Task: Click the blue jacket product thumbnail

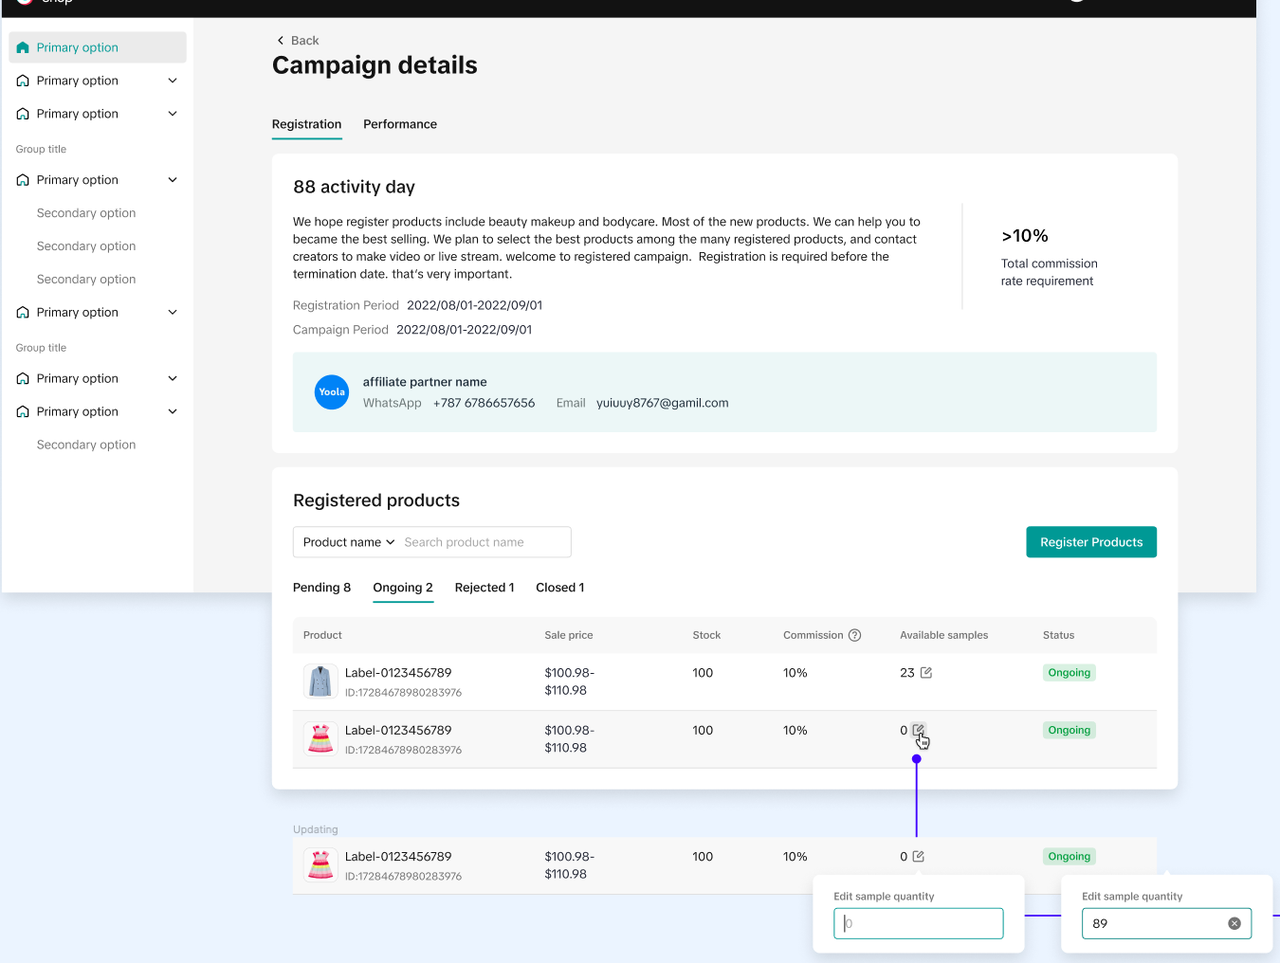Action: (x=320, y=681)
